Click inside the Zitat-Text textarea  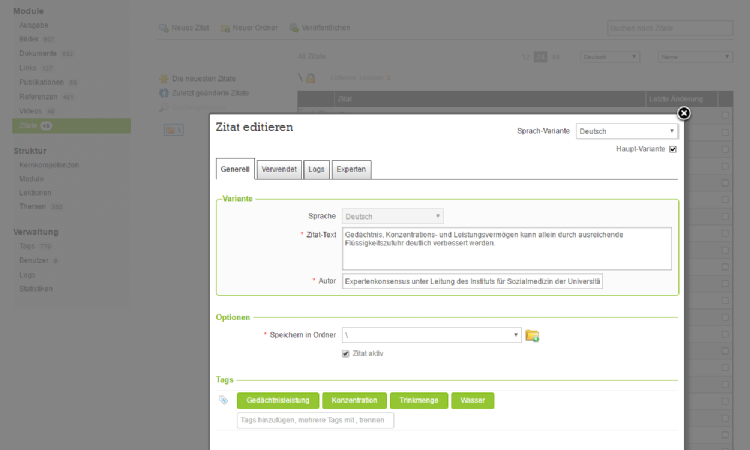point(506,248)
